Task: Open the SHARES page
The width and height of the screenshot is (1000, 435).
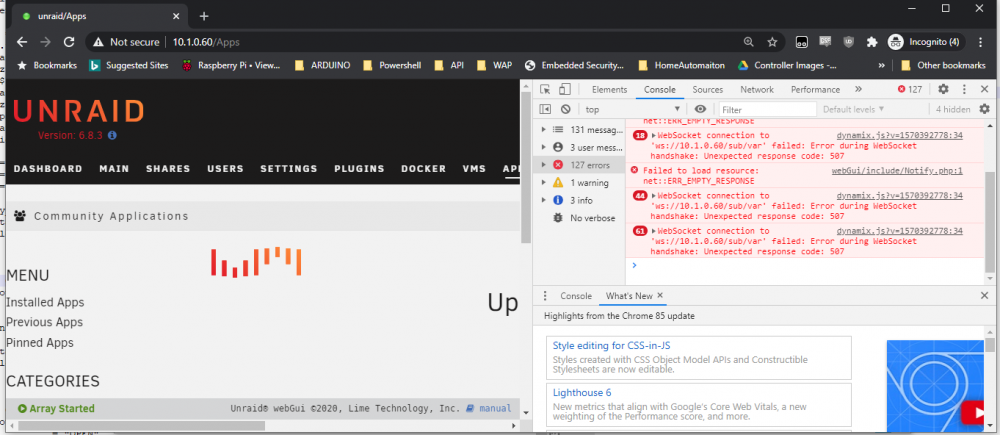Action: [168, 169]
